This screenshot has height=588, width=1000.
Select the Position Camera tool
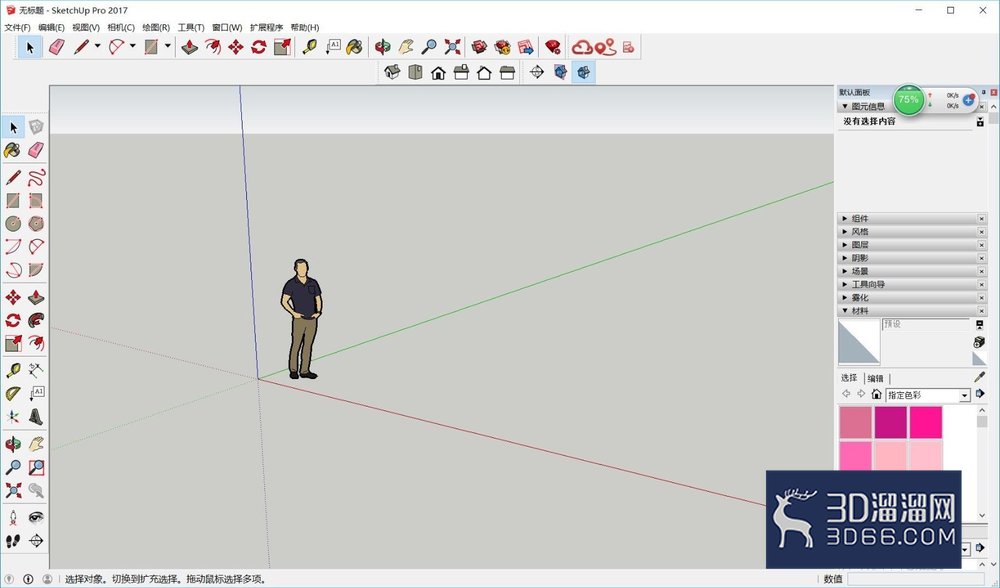(x=13, y=517)
